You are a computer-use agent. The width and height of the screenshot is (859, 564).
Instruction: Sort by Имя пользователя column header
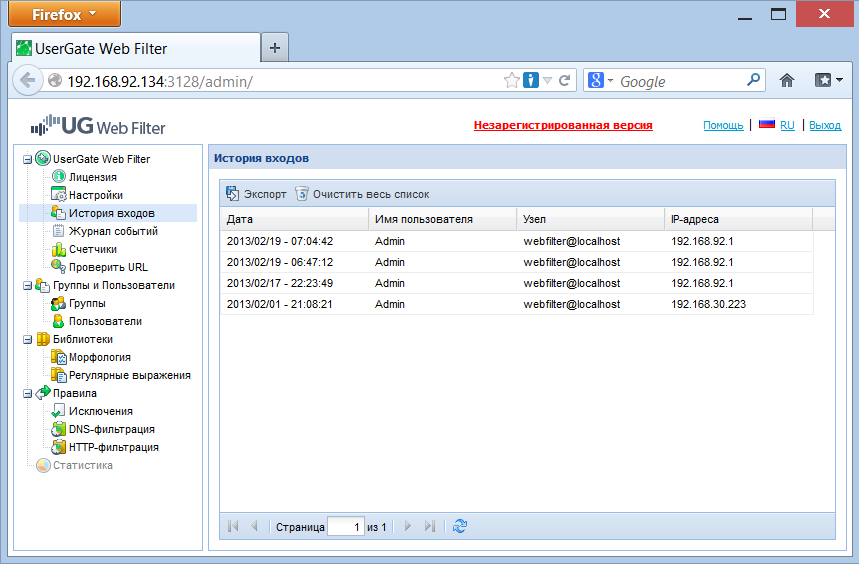(443, 219)
